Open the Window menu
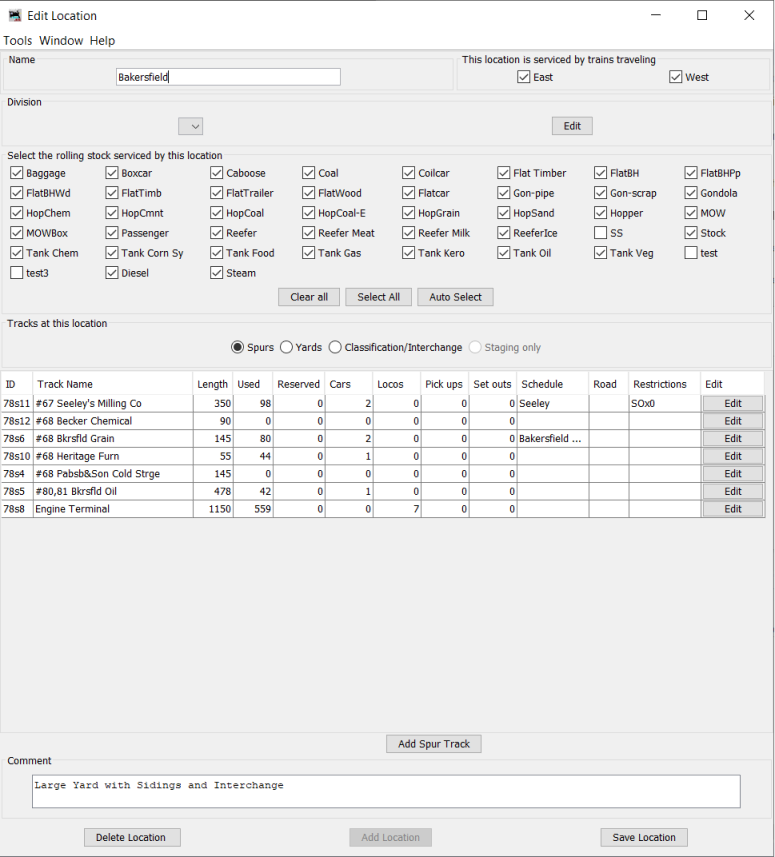Viewport: 775px width, 857px height. 61,41
